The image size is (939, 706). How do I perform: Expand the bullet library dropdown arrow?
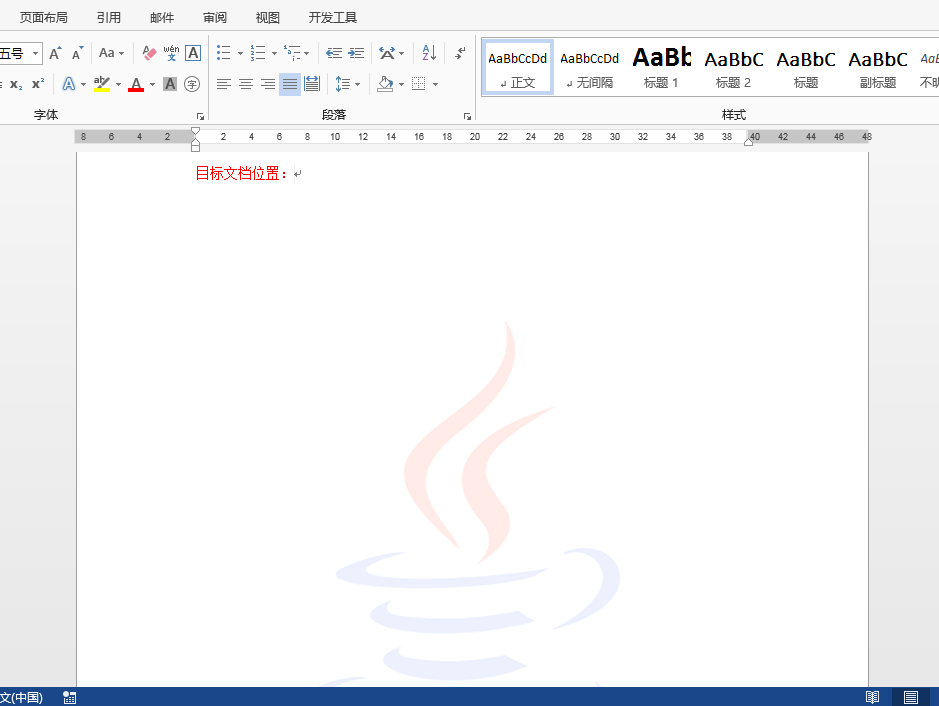(240, 54)
